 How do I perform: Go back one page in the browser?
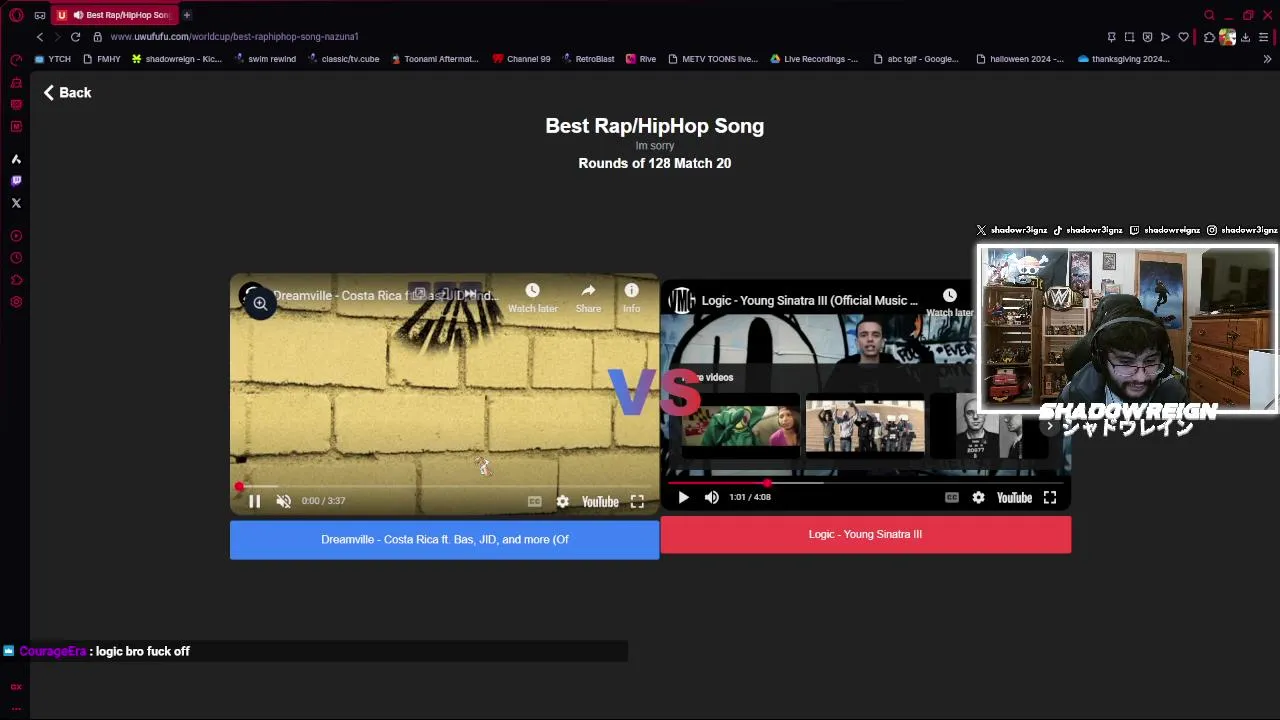click(x=40, y=37)
